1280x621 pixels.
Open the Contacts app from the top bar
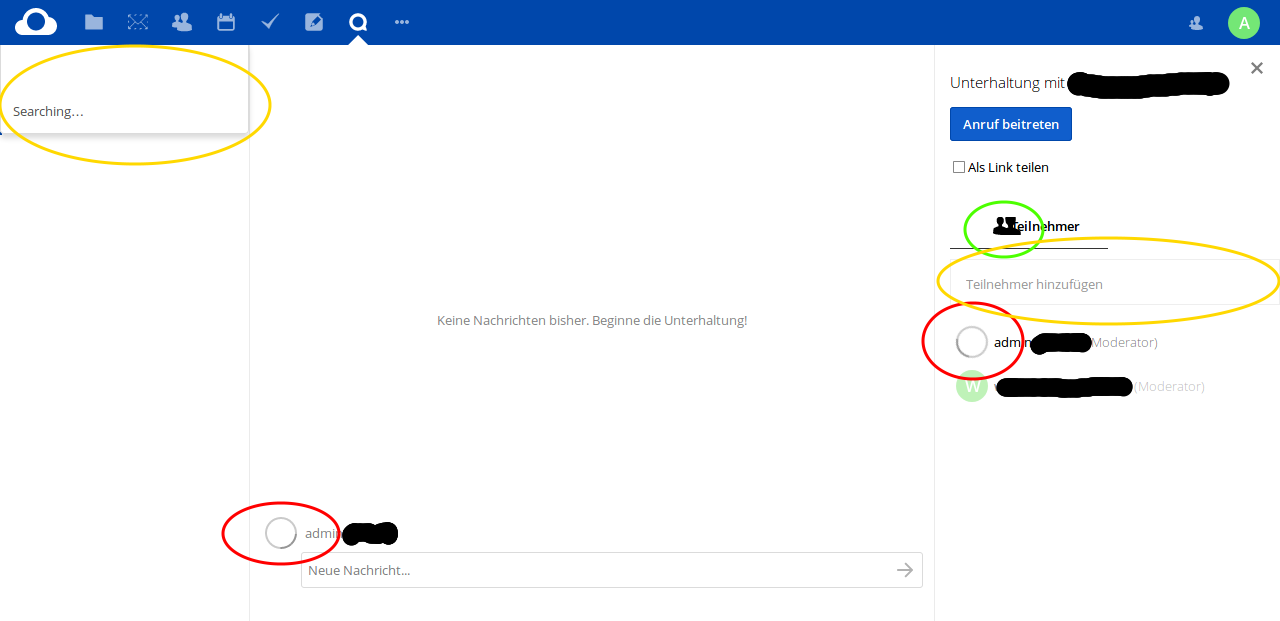pyautogui.click(x=181, y=21)
